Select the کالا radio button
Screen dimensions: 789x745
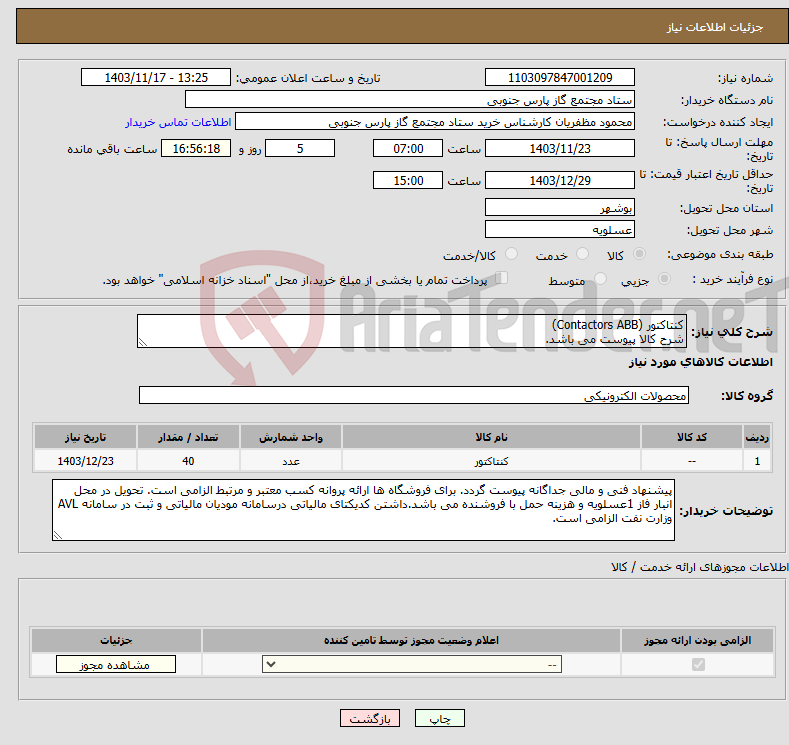[x=639, y=254]
